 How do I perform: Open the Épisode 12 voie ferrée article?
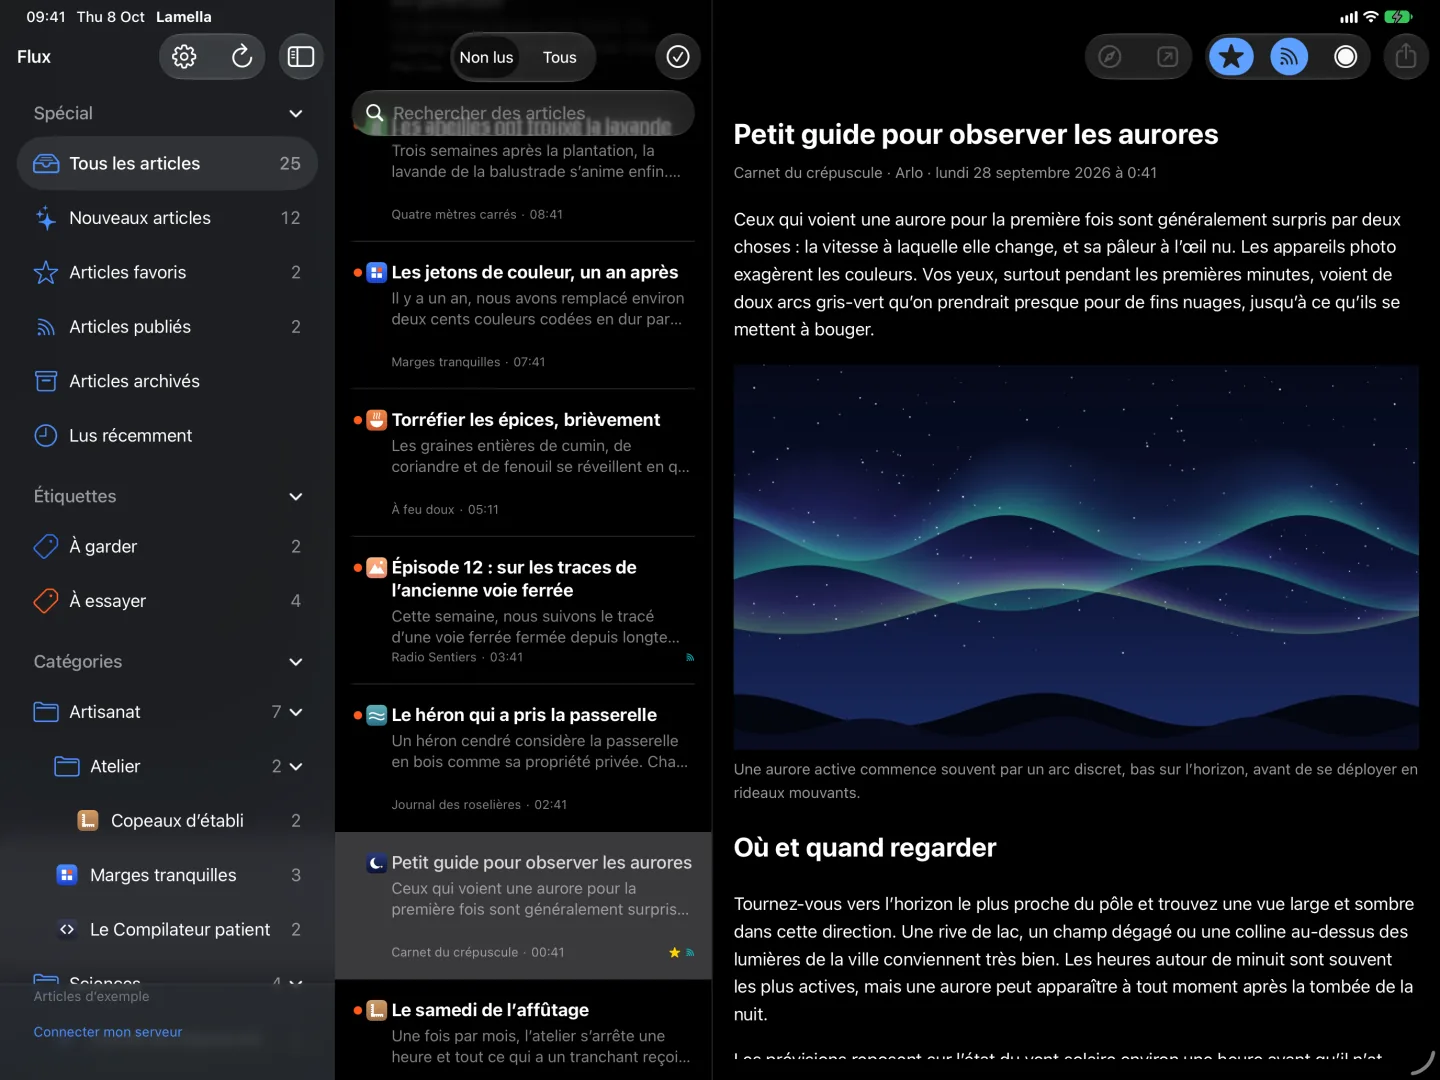[x=523, y=611]
